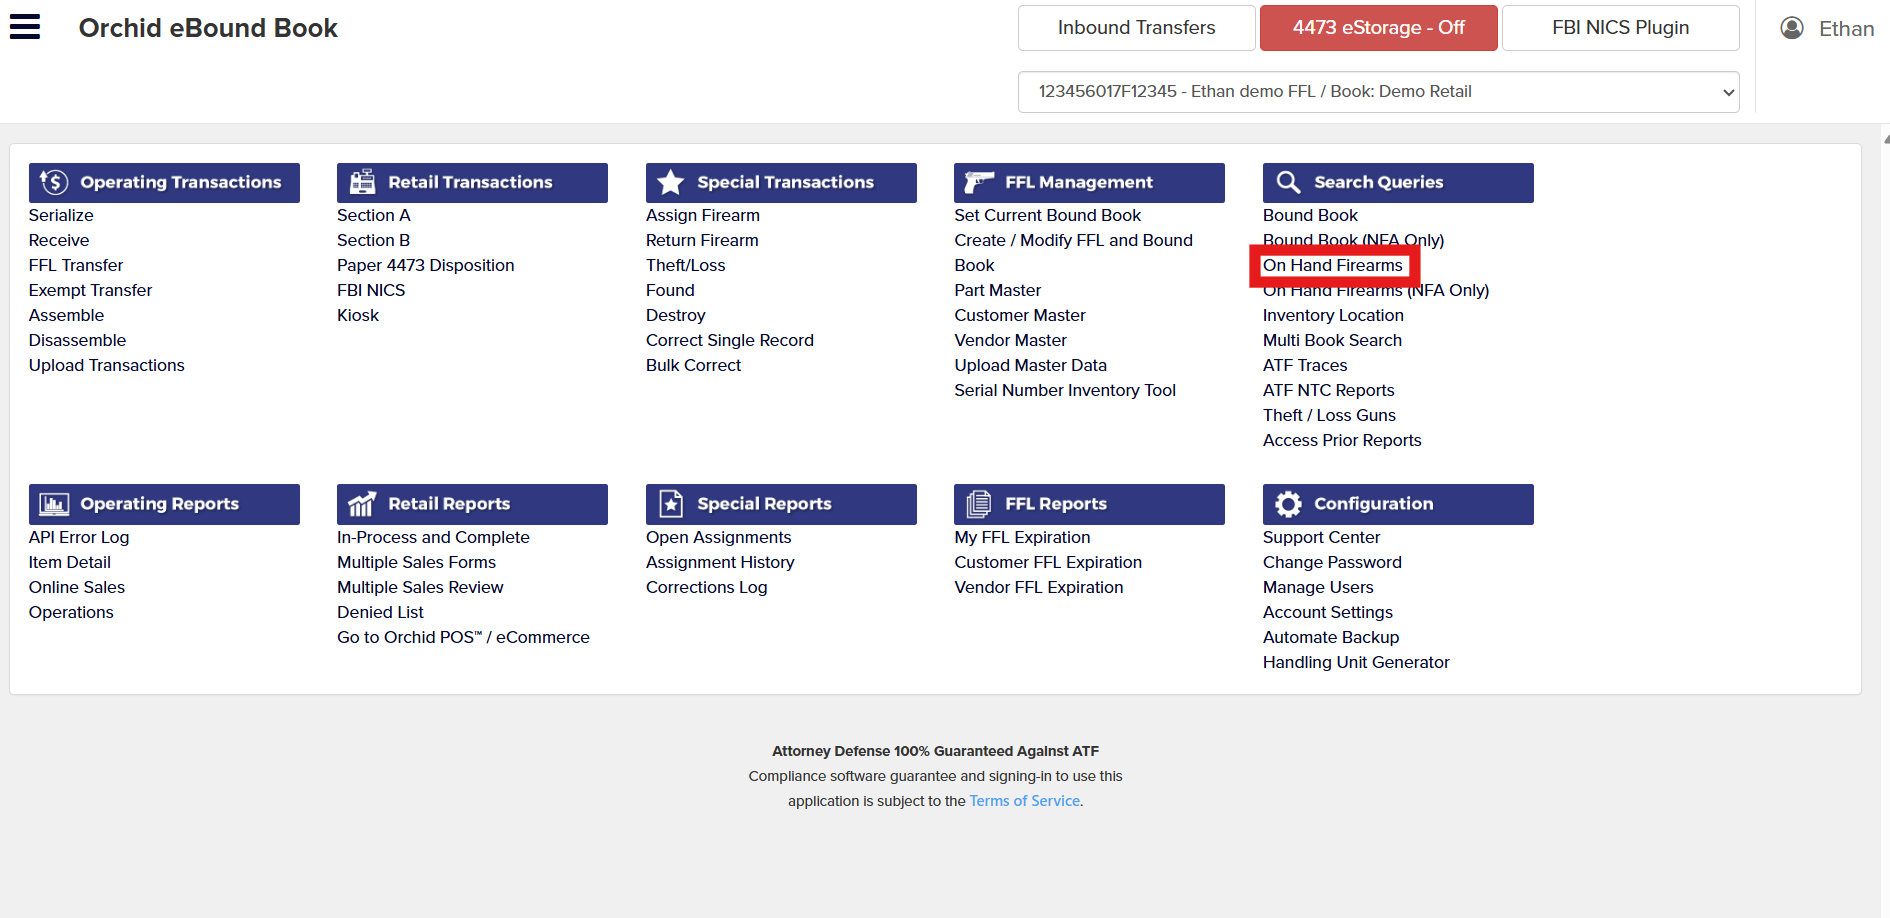This screenshot has width=1890, height=918.
Task: Open Access Prior Reports
Action: [x=1342, y=440]
